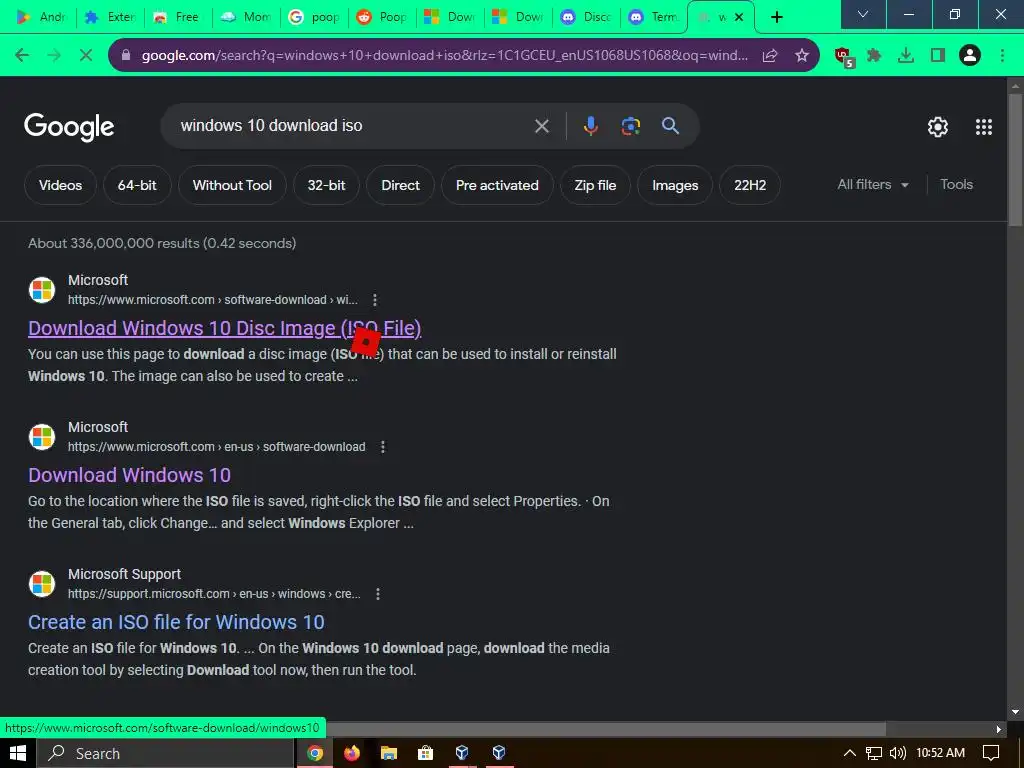Open notification center icon
Screen dimensions: 1024x768
click(991, 753)
